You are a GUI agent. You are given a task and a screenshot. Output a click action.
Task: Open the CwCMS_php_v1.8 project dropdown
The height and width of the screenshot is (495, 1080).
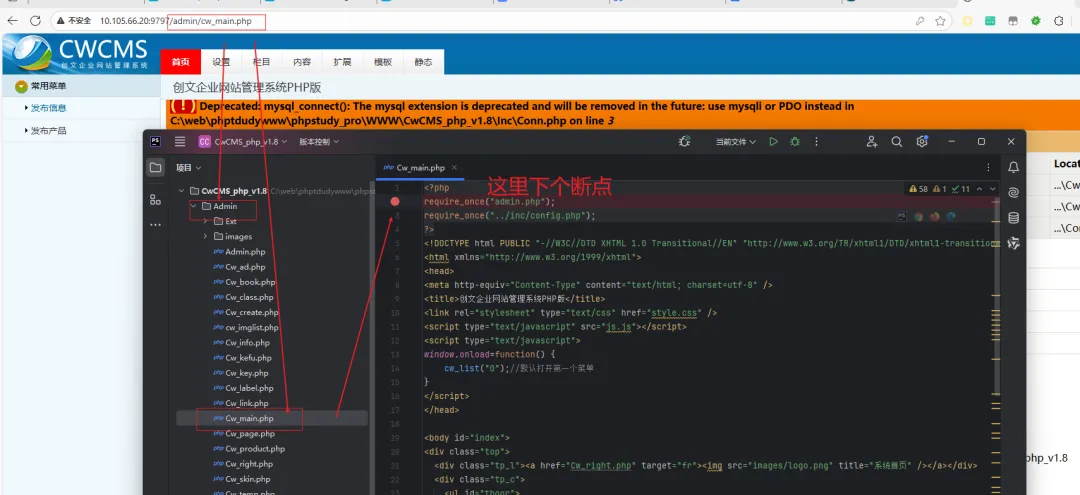pyautogui.click(x=243, y=142)
